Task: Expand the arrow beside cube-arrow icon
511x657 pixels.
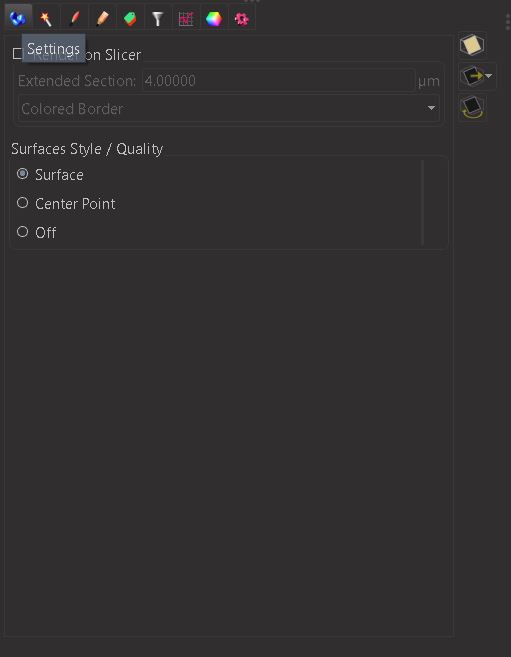Action: pos(489,76)
